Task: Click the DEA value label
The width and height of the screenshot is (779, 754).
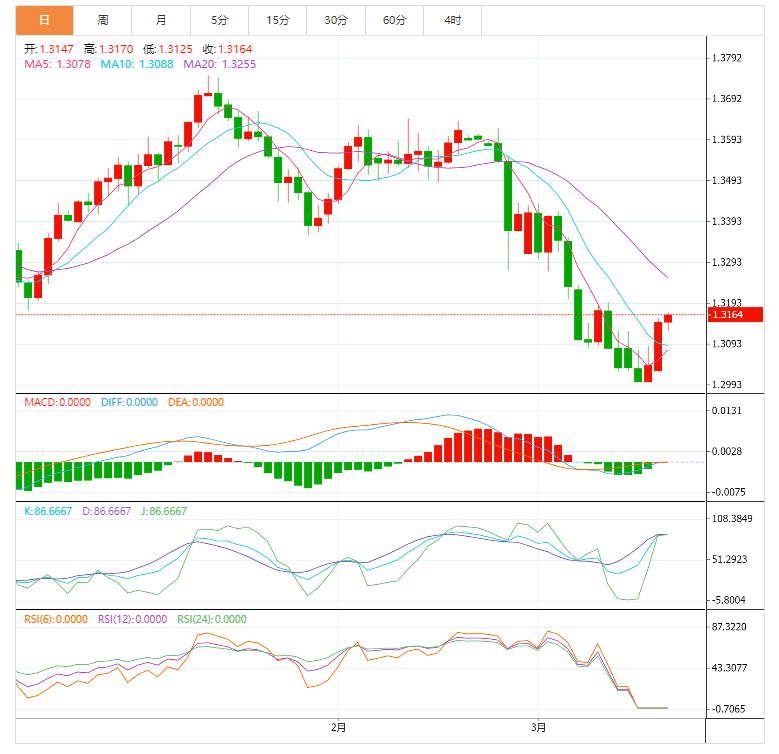Action: [x=195, y=402]
